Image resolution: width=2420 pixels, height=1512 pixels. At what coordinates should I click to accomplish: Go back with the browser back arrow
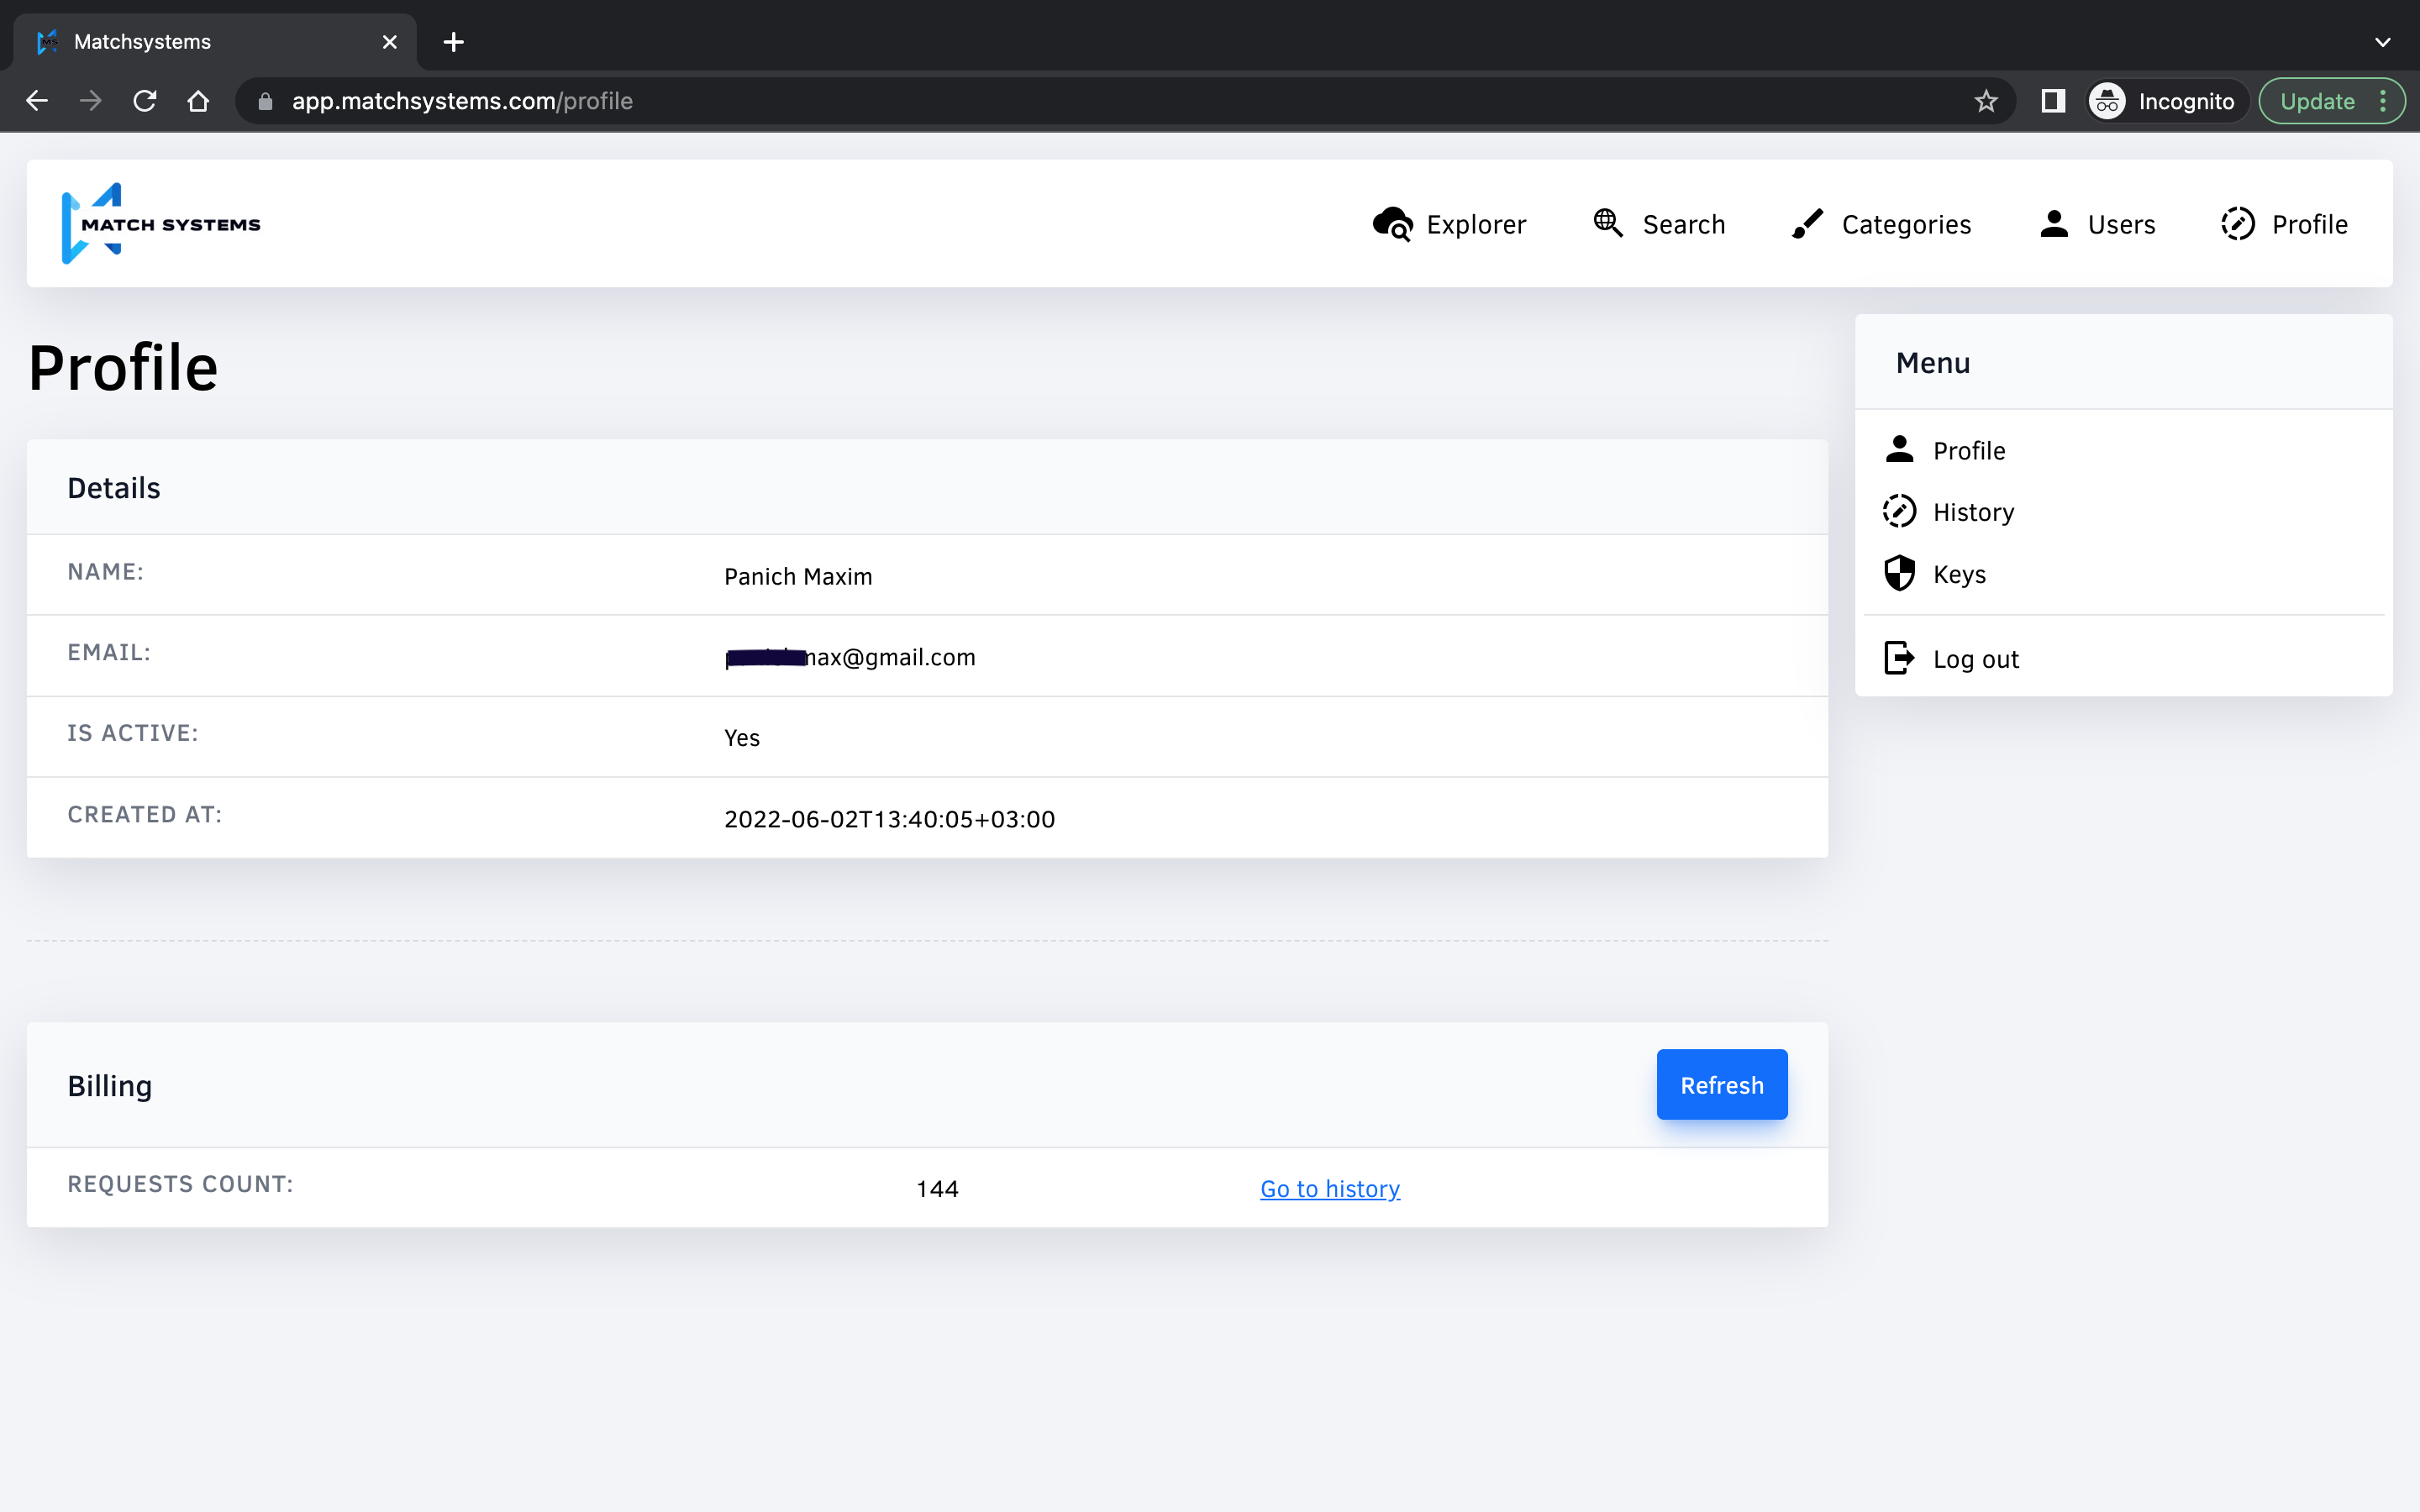pyautogui.click(x=37, y=101)
